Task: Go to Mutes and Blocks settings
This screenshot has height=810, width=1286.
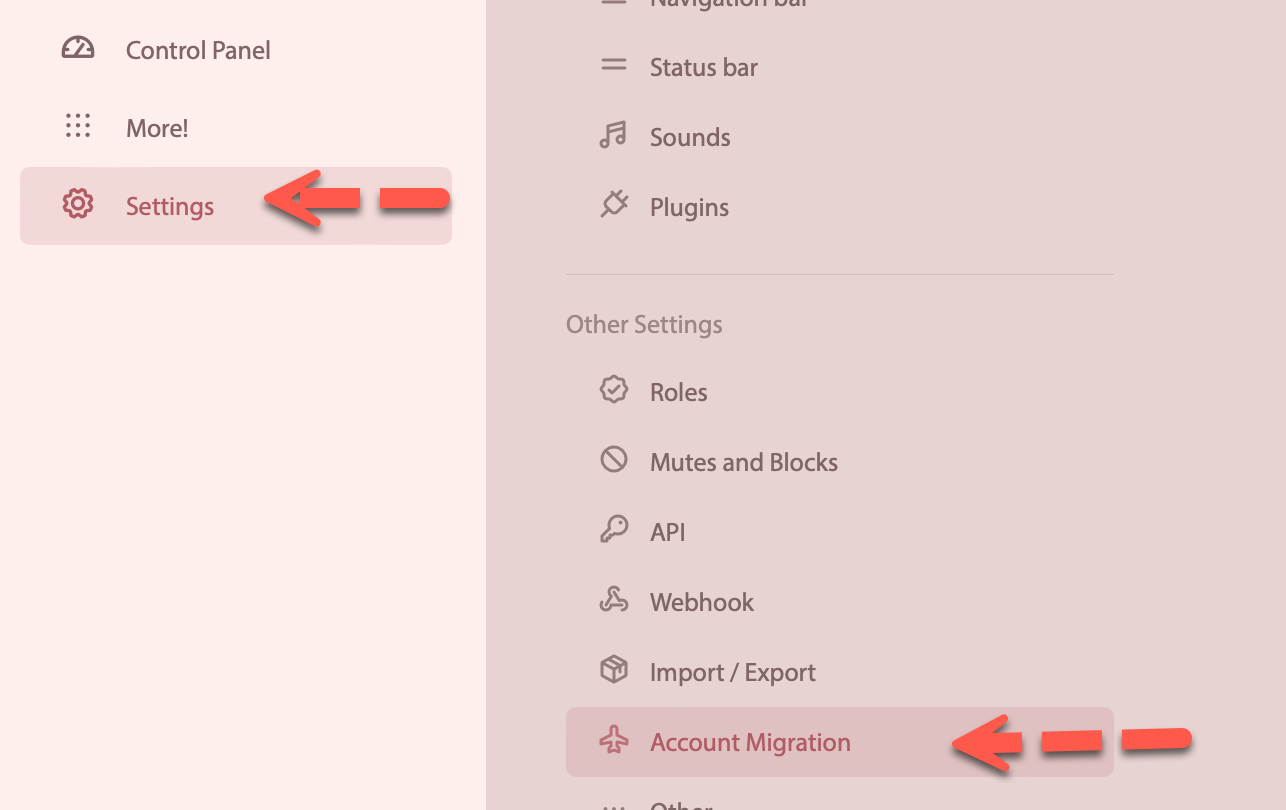Action: click(x=840, y=462)
